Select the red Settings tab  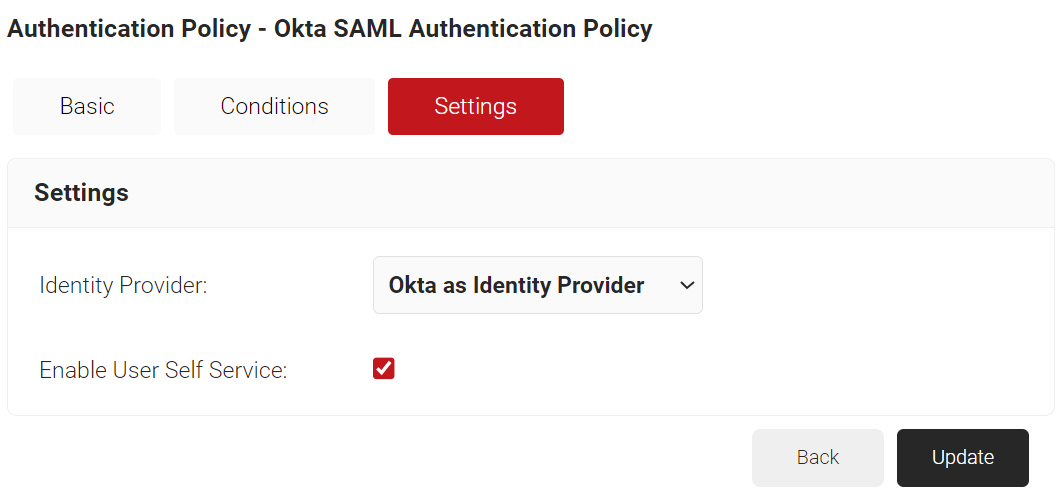(x=476, y=106)
